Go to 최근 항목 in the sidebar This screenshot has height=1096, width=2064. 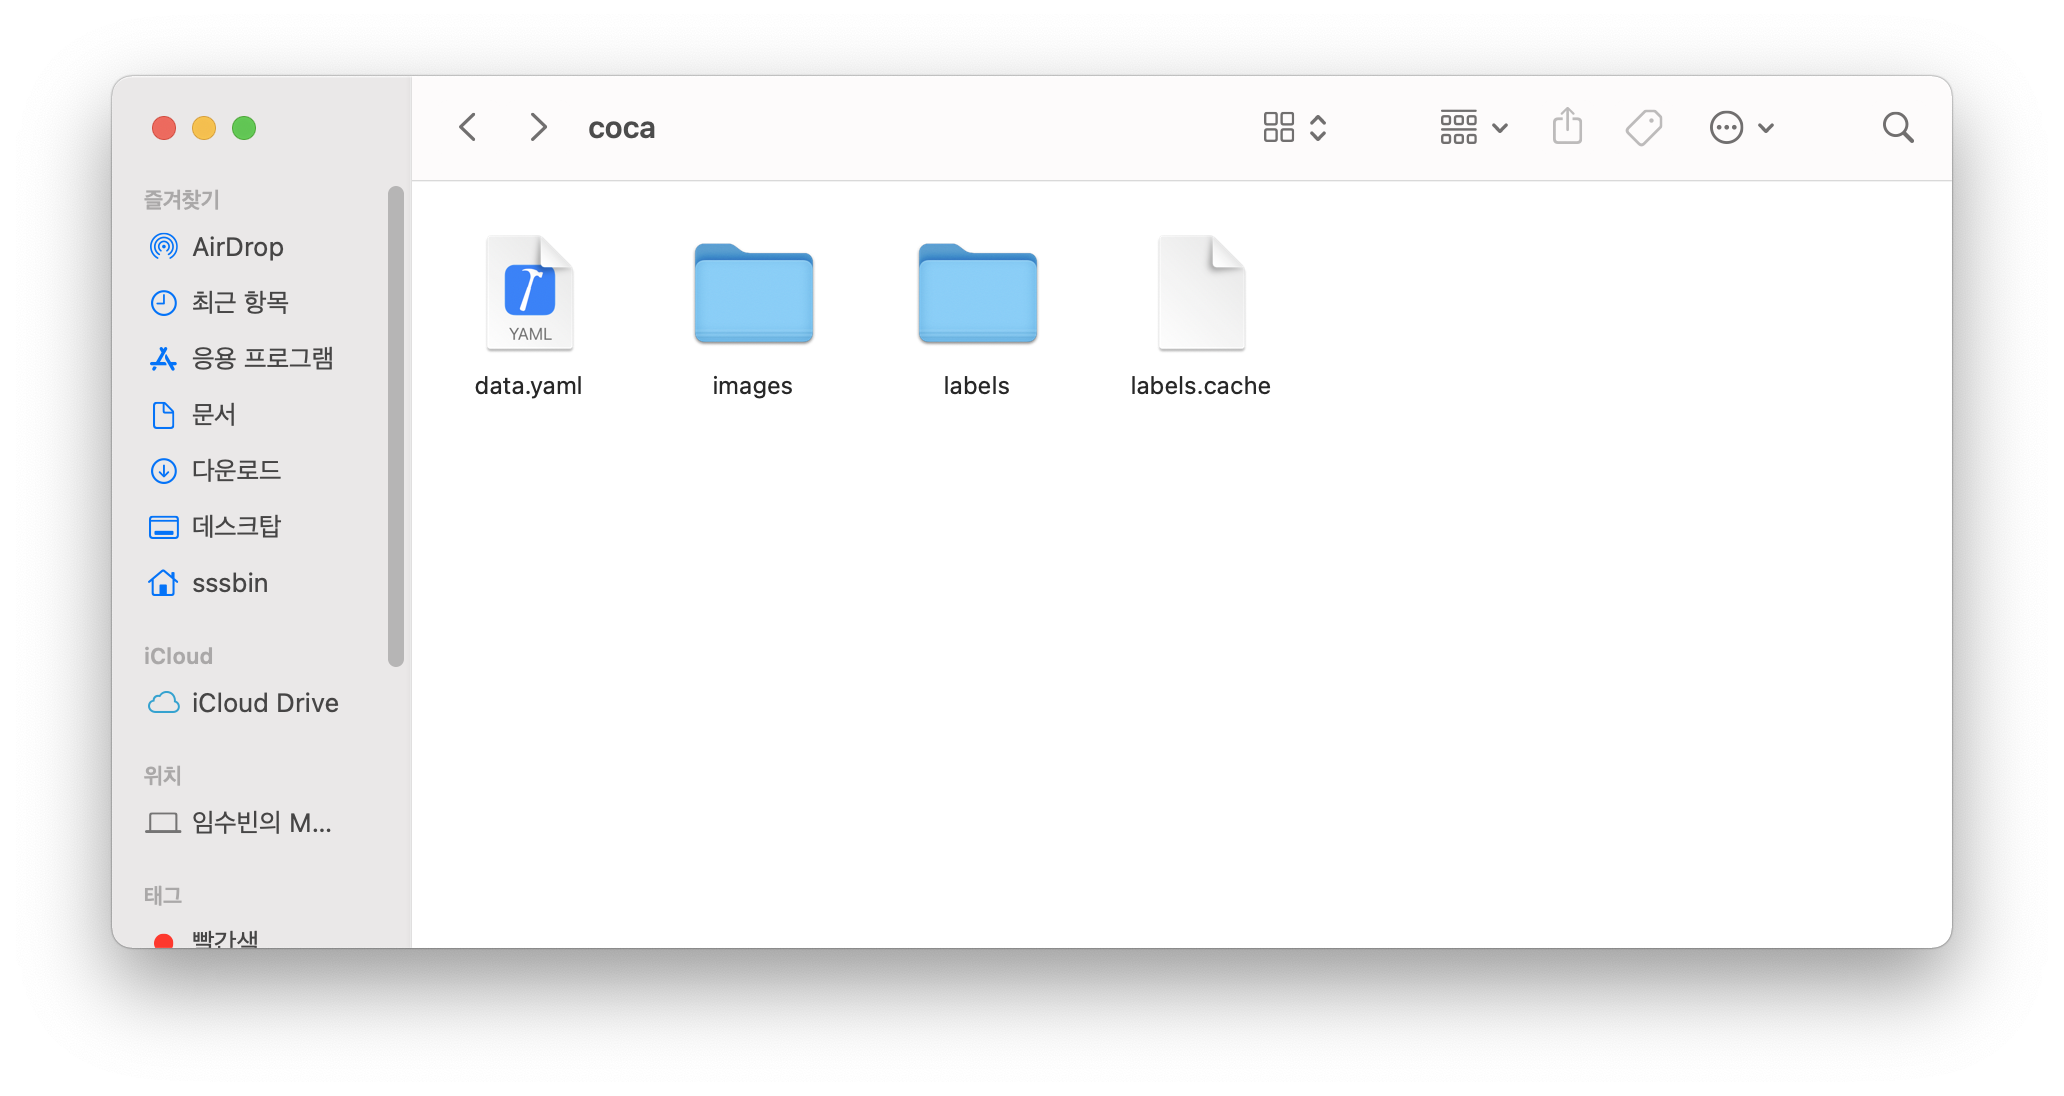click(x=240, y=302)
